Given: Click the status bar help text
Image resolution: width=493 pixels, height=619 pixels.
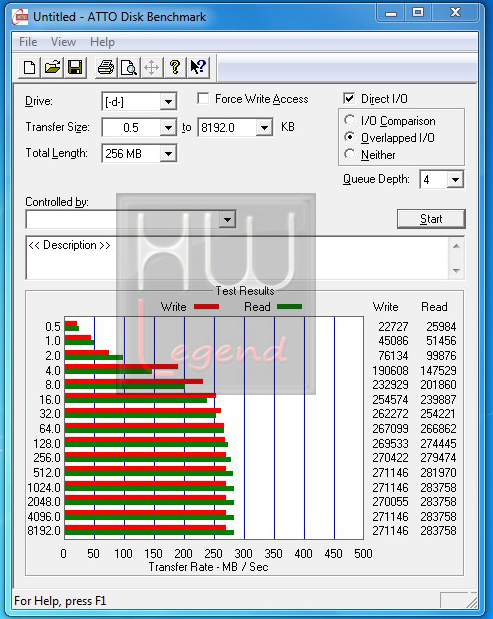Looking at the screenshot, I should (x=60, y=601).
